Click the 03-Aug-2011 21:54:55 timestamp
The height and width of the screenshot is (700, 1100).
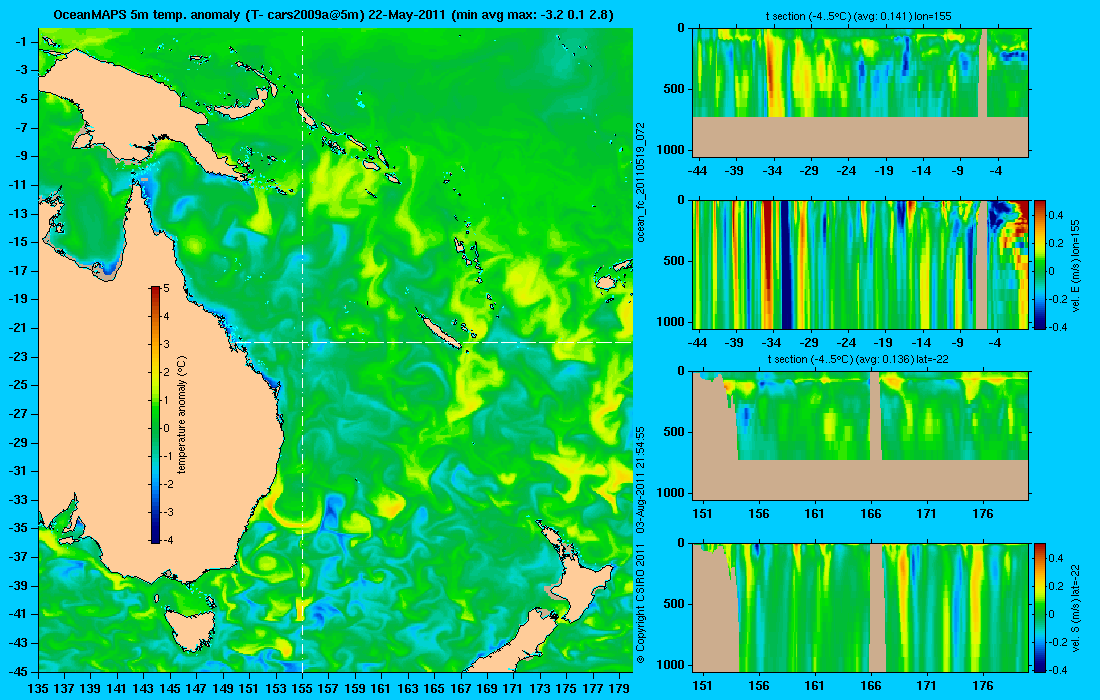click(640, 480)
